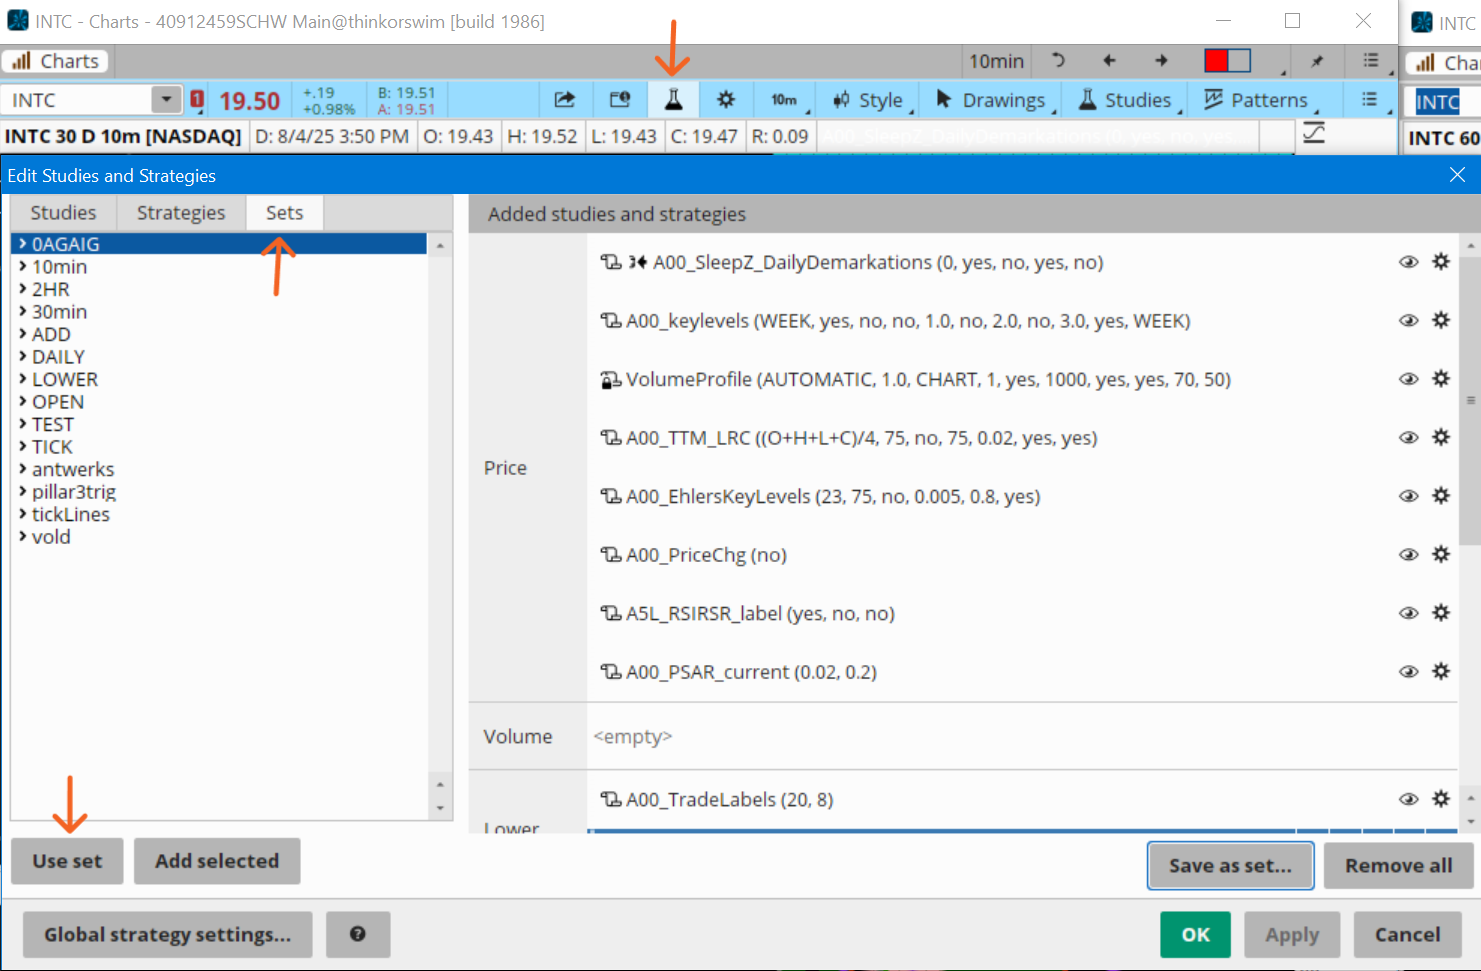Open the 10m timeframe selector
This screenshot has height=971, width=1481.
[786, 100]
